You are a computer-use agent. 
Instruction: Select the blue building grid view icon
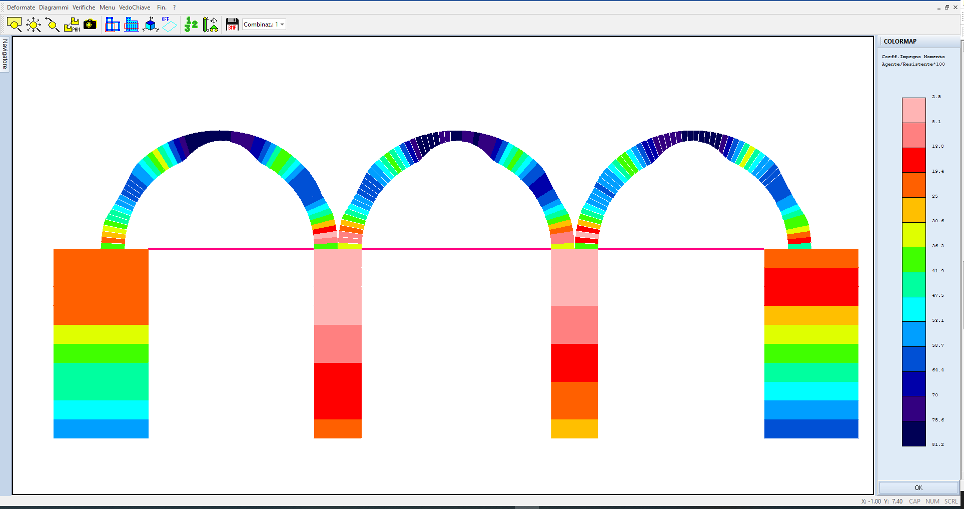coord(132,25)
